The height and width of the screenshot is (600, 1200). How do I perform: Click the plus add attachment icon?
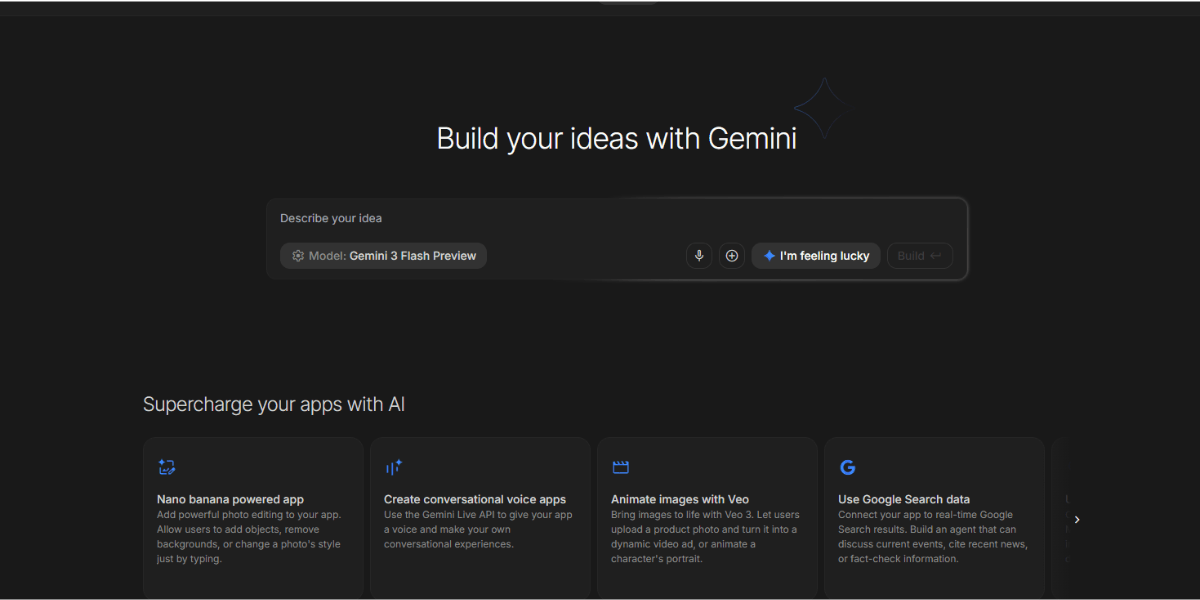point(732,256)
